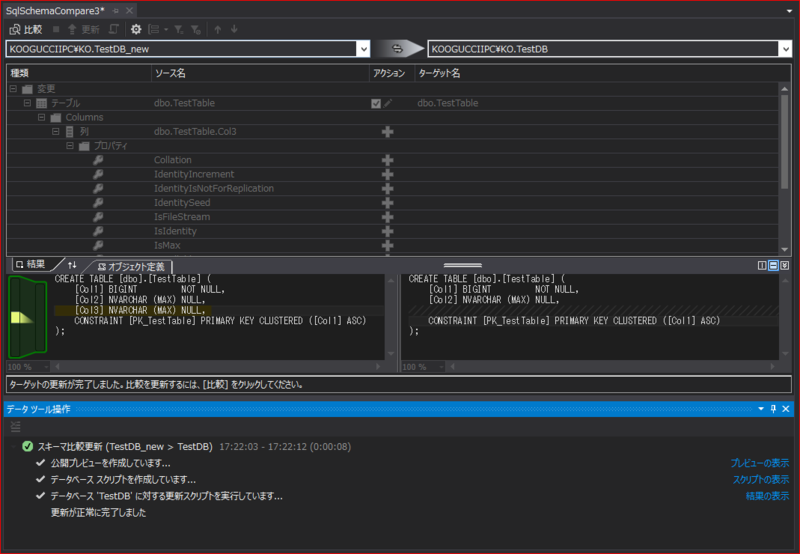The width and height of the screenshot is (800, 554).
Task: Click the plus icon in Collation row
Action: click(388, 160)
